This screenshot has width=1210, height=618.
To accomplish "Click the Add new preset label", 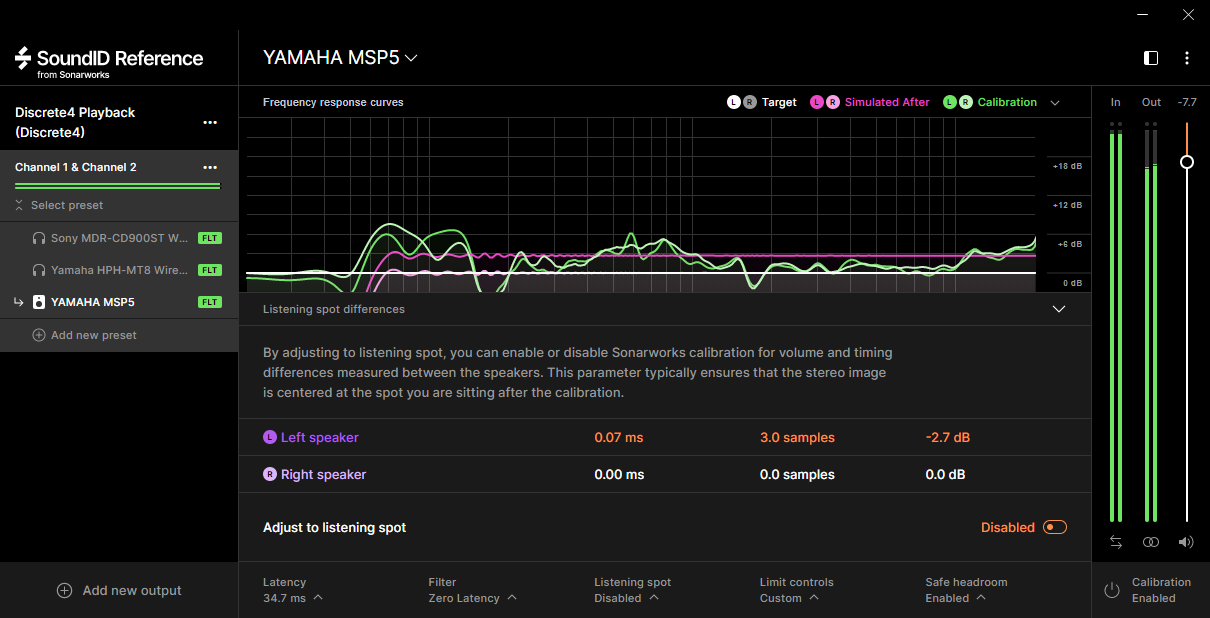I will 94,335.
